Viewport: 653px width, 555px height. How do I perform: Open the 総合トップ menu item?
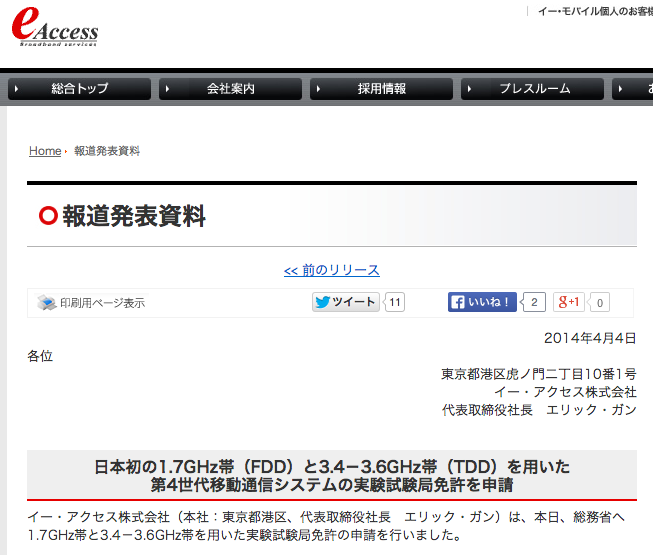tap(80, 89)
